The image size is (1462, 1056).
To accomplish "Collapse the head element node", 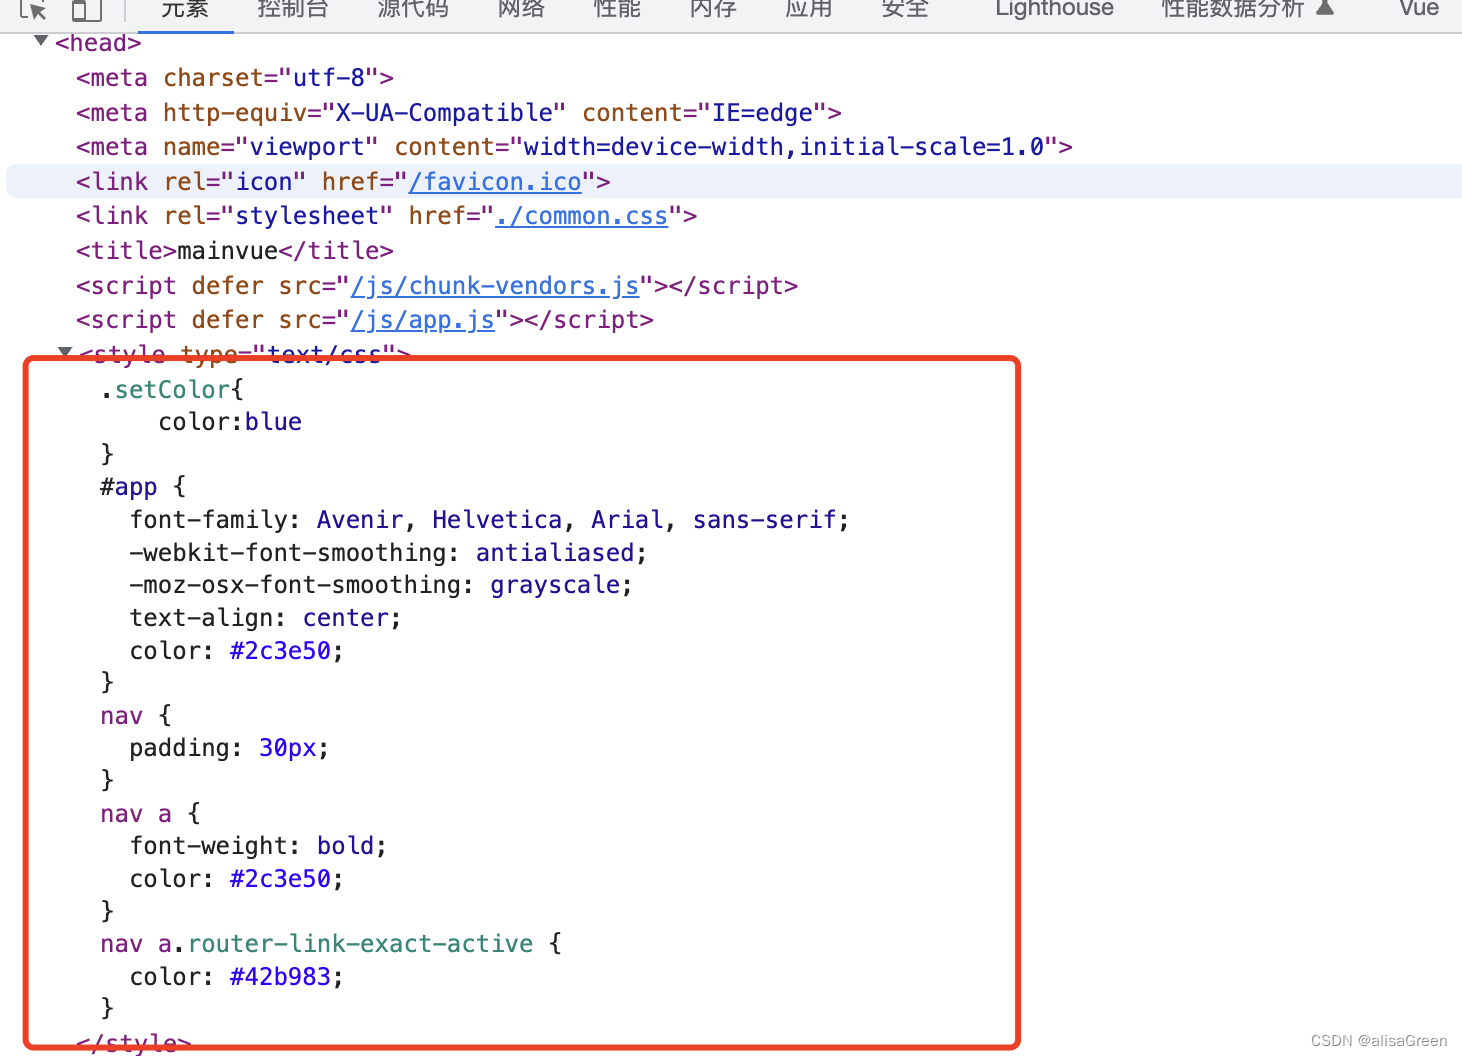I will tap(41, 41).
